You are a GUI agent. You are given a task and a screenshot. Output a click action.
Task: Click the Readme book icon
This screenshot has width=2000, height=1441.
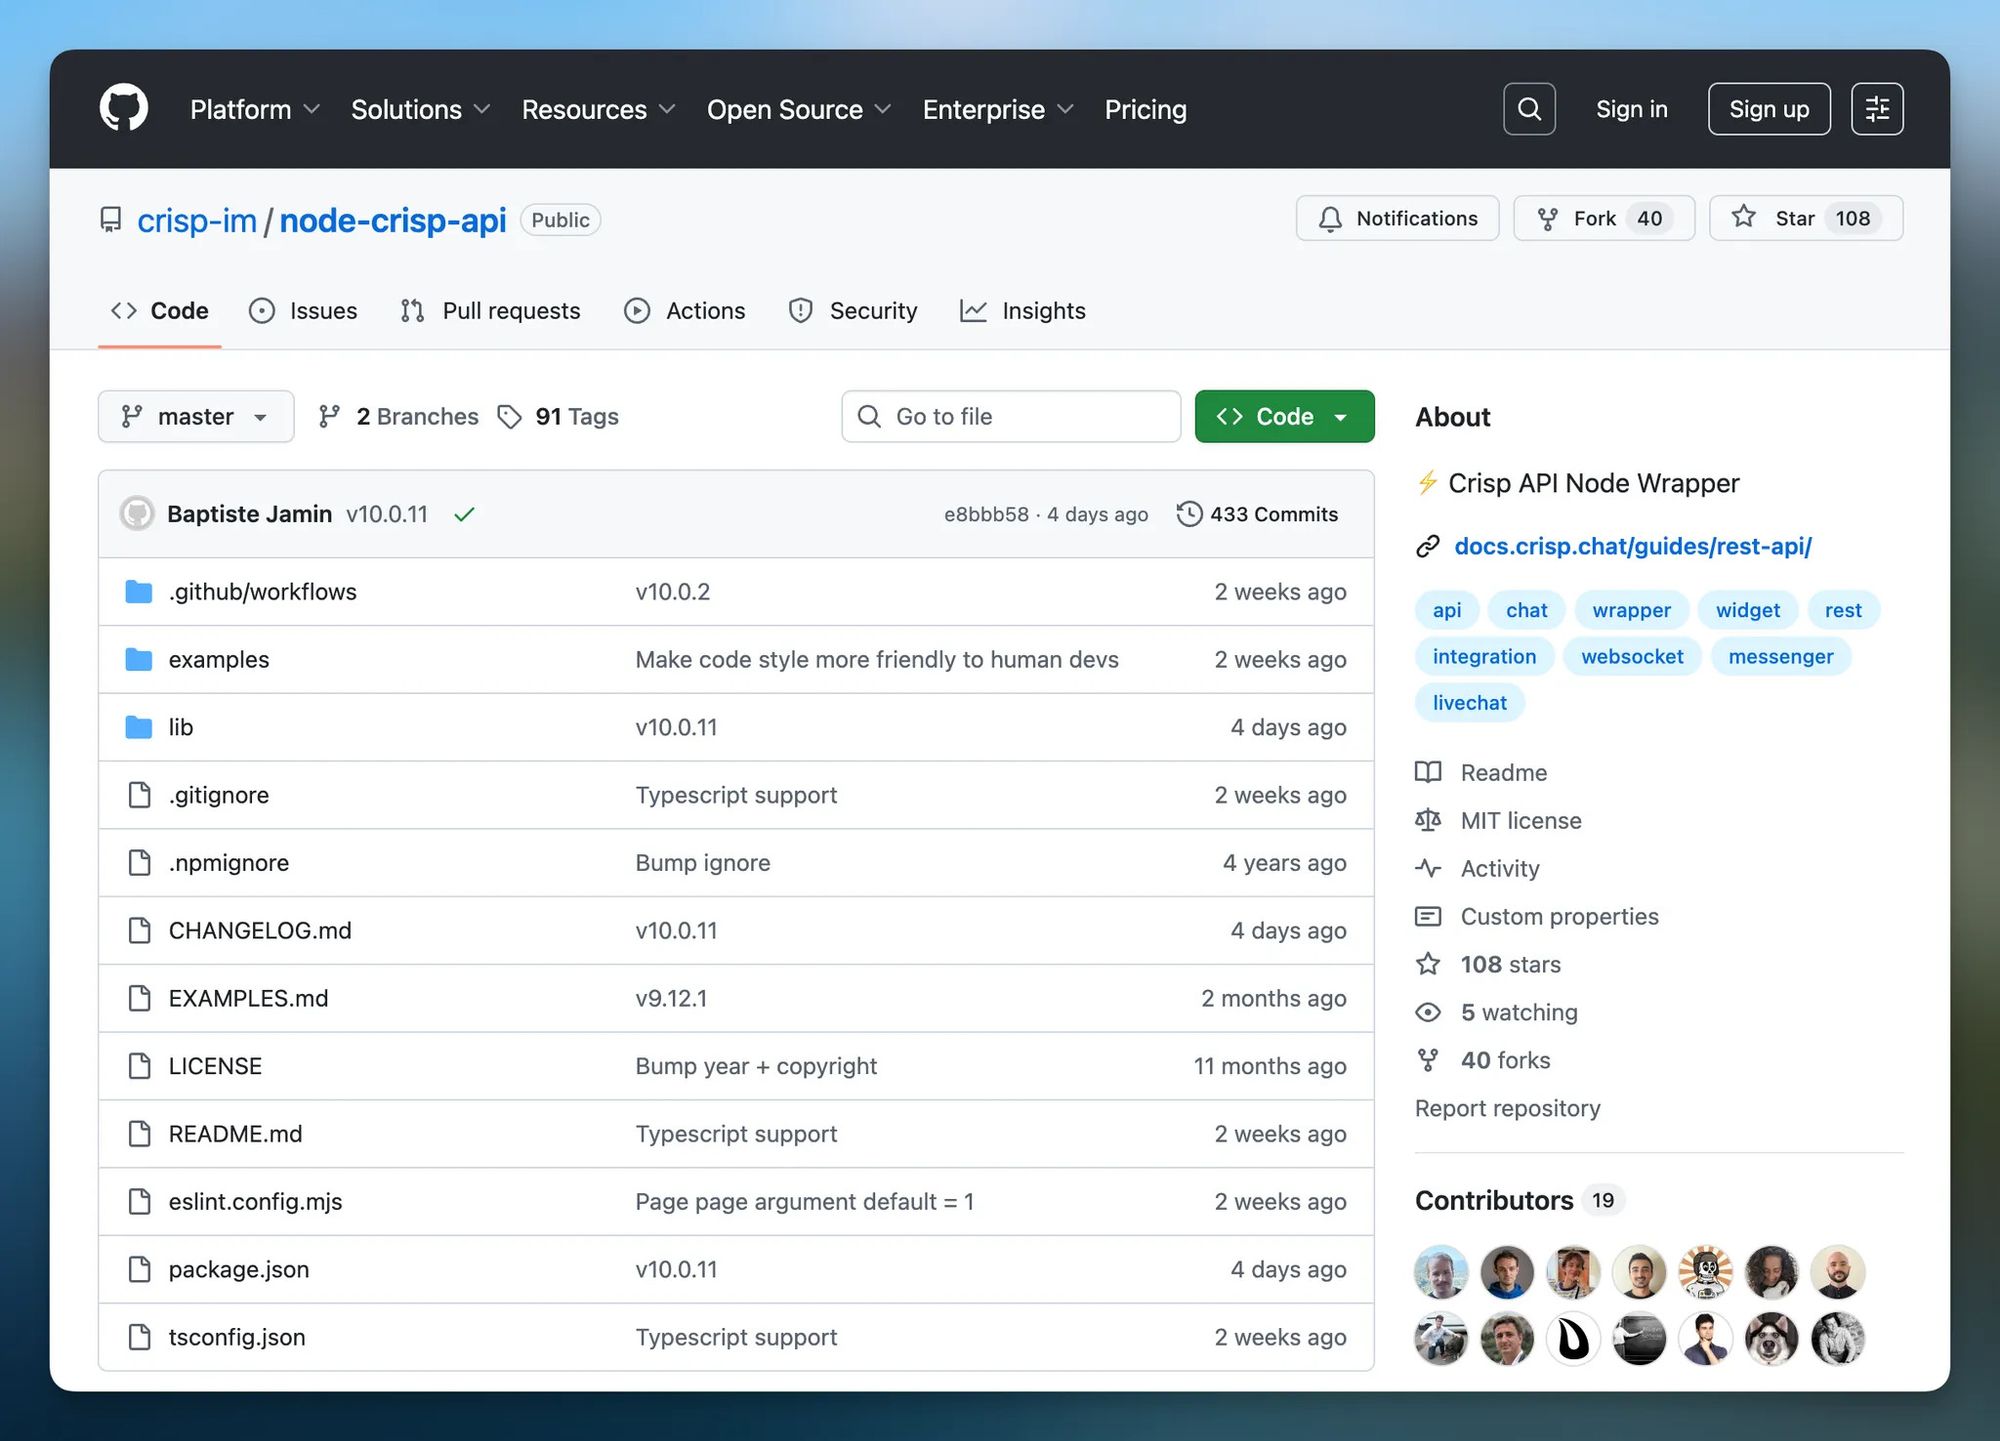pyautogui.click(x=1428, y=772)
